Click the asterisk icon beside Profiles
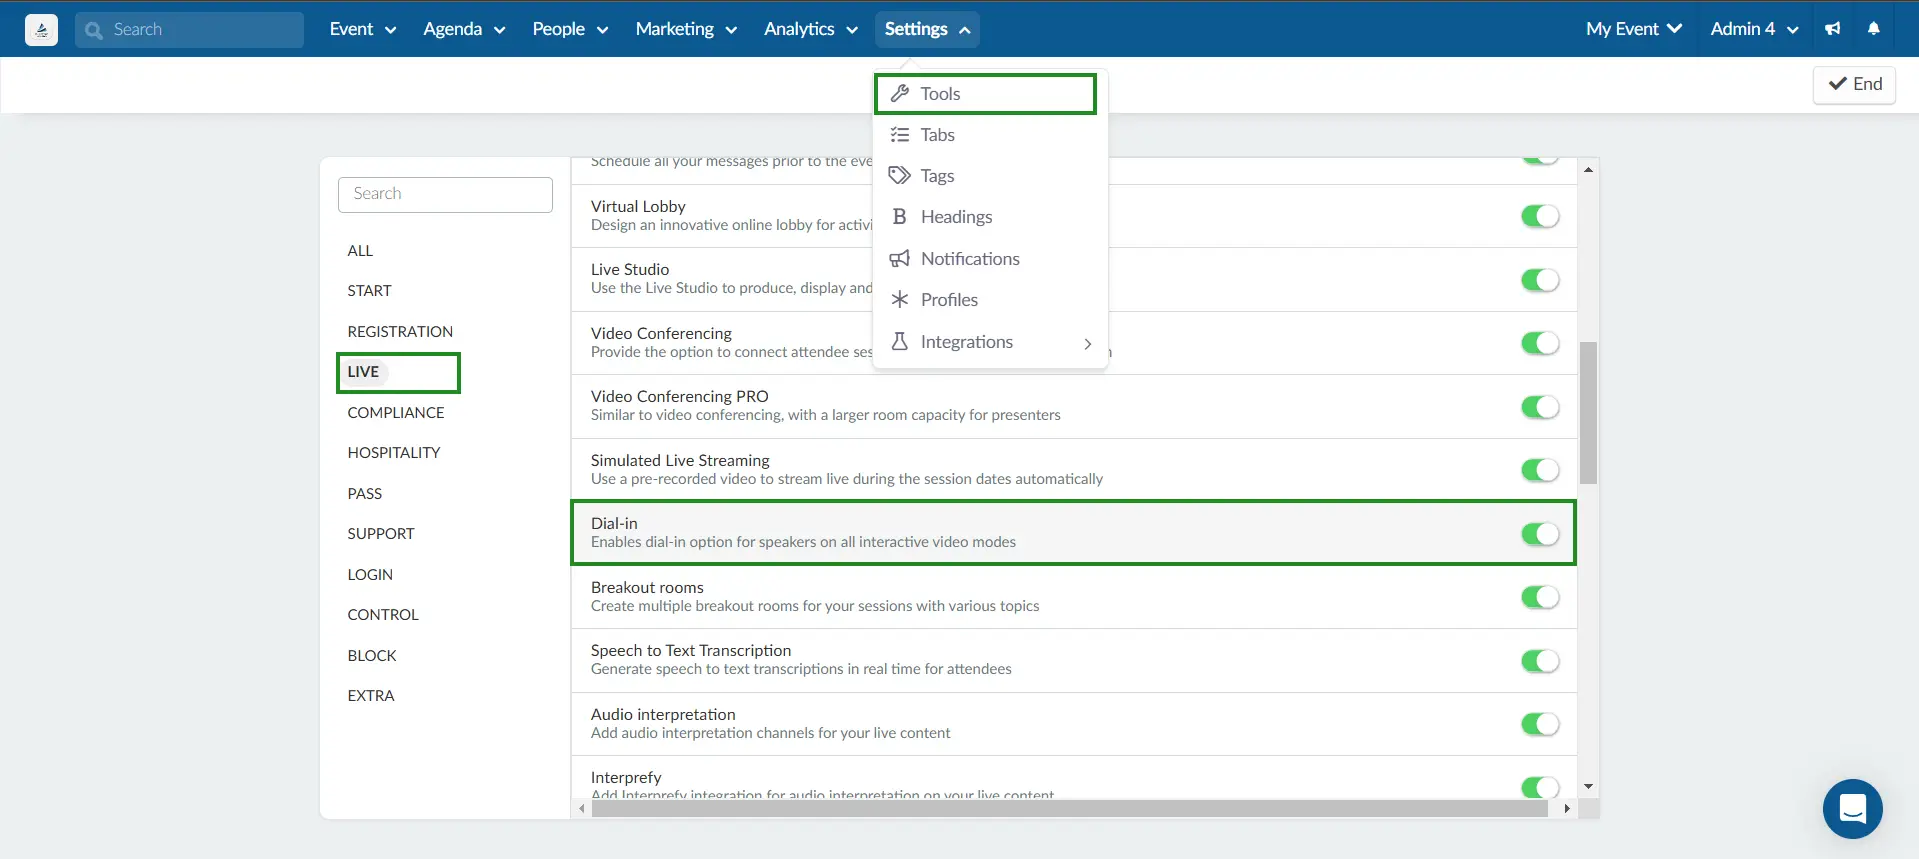Viewport: 1919px width, 859px height. (900, 299)
